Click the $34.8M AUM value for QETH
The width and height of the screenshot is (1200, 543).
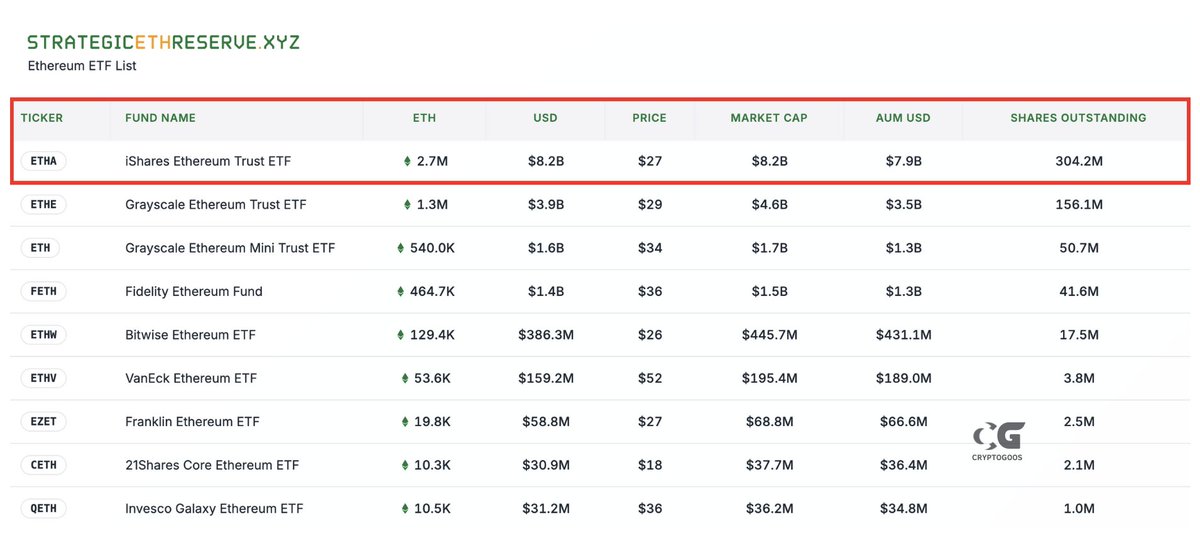(903, 508)
